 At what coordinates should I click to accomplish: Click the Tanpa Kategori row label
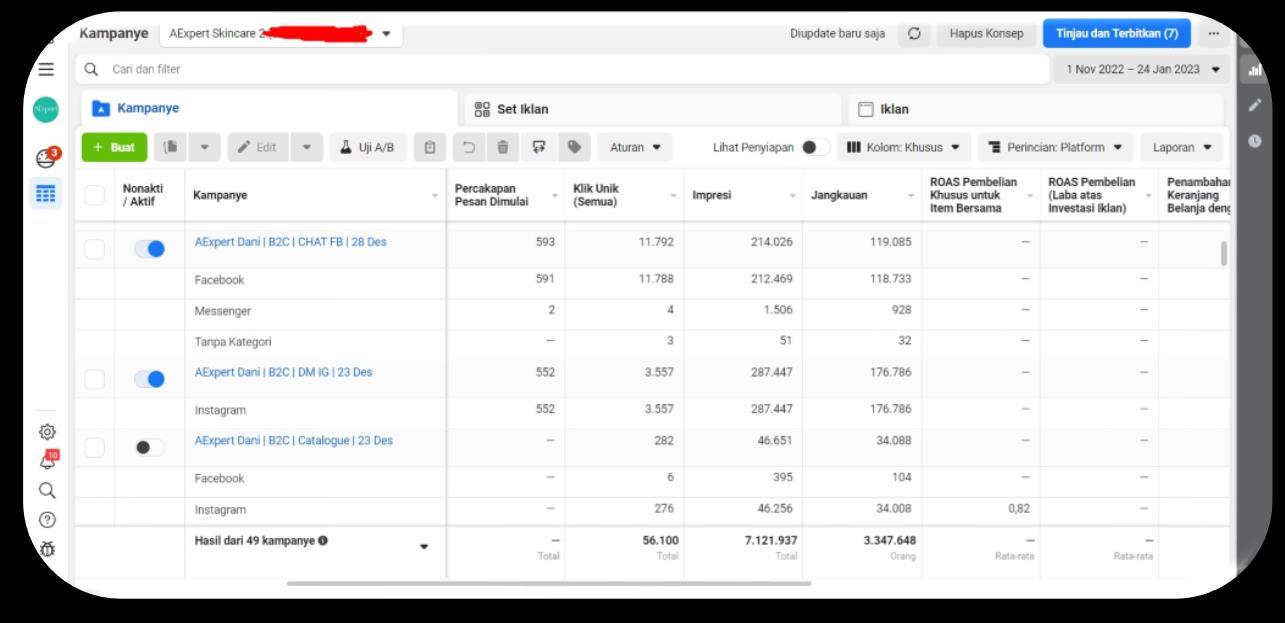[x=232, y=341]
